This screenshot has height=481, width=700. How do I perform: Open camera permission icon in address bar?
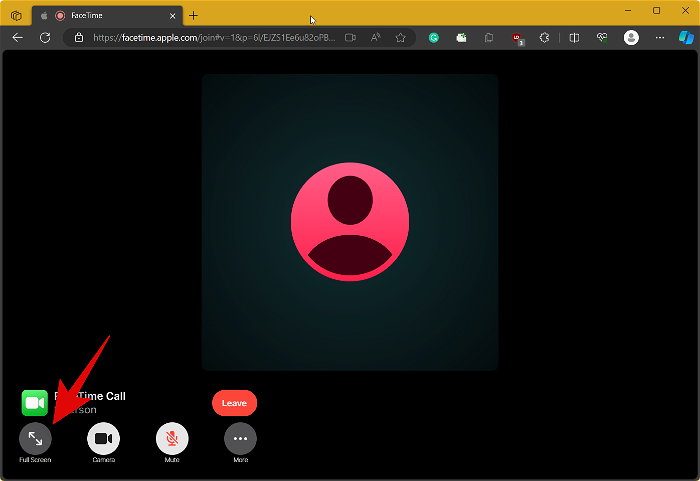[x=350, y=38]
